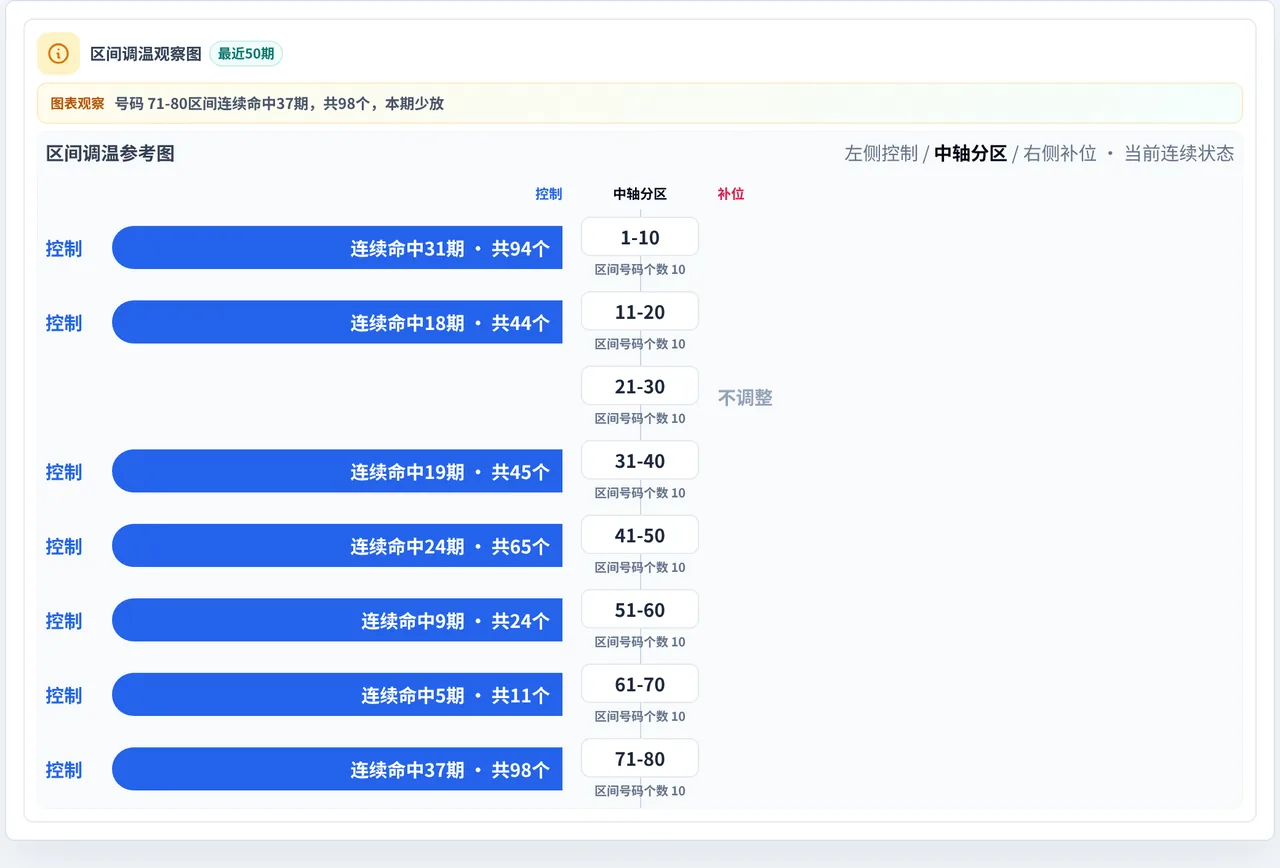Screen dimensions: 1280x868
Task: Select the 51-60 range box
Action: pos(640,610)
